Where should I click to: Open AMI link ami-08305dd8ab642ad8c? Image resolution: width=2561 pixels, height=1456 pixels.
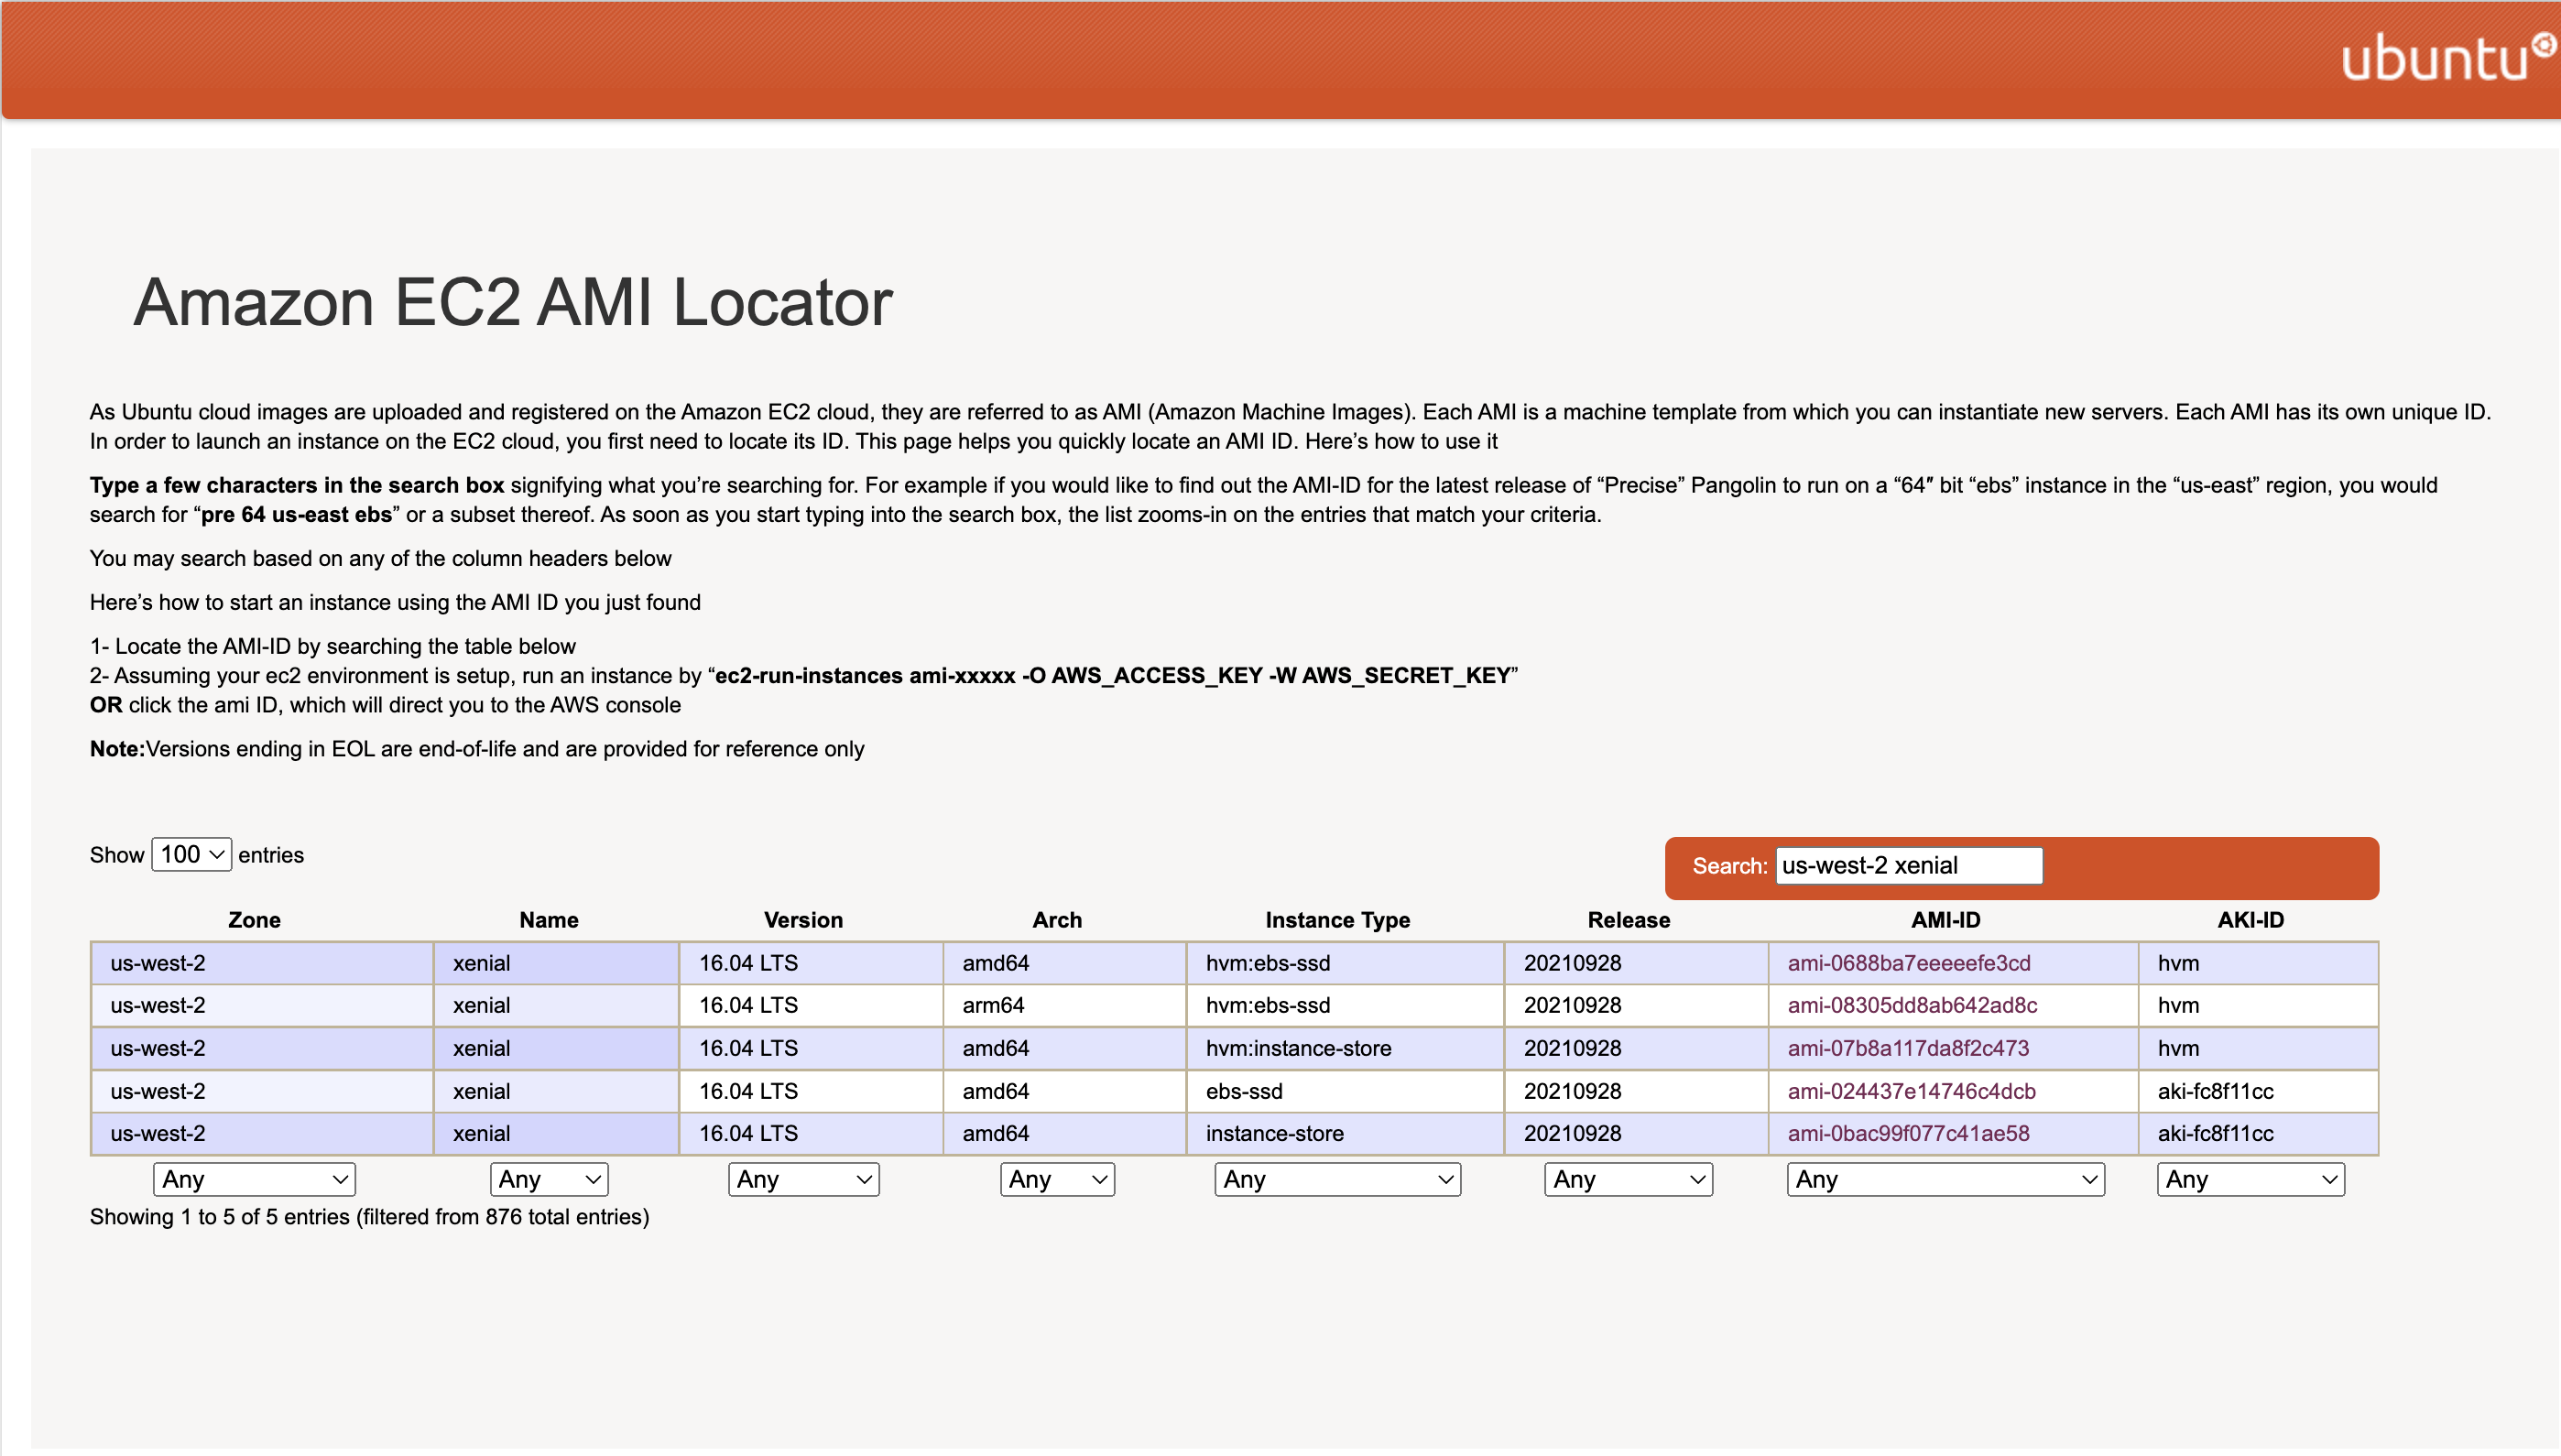(1912, 1005)
